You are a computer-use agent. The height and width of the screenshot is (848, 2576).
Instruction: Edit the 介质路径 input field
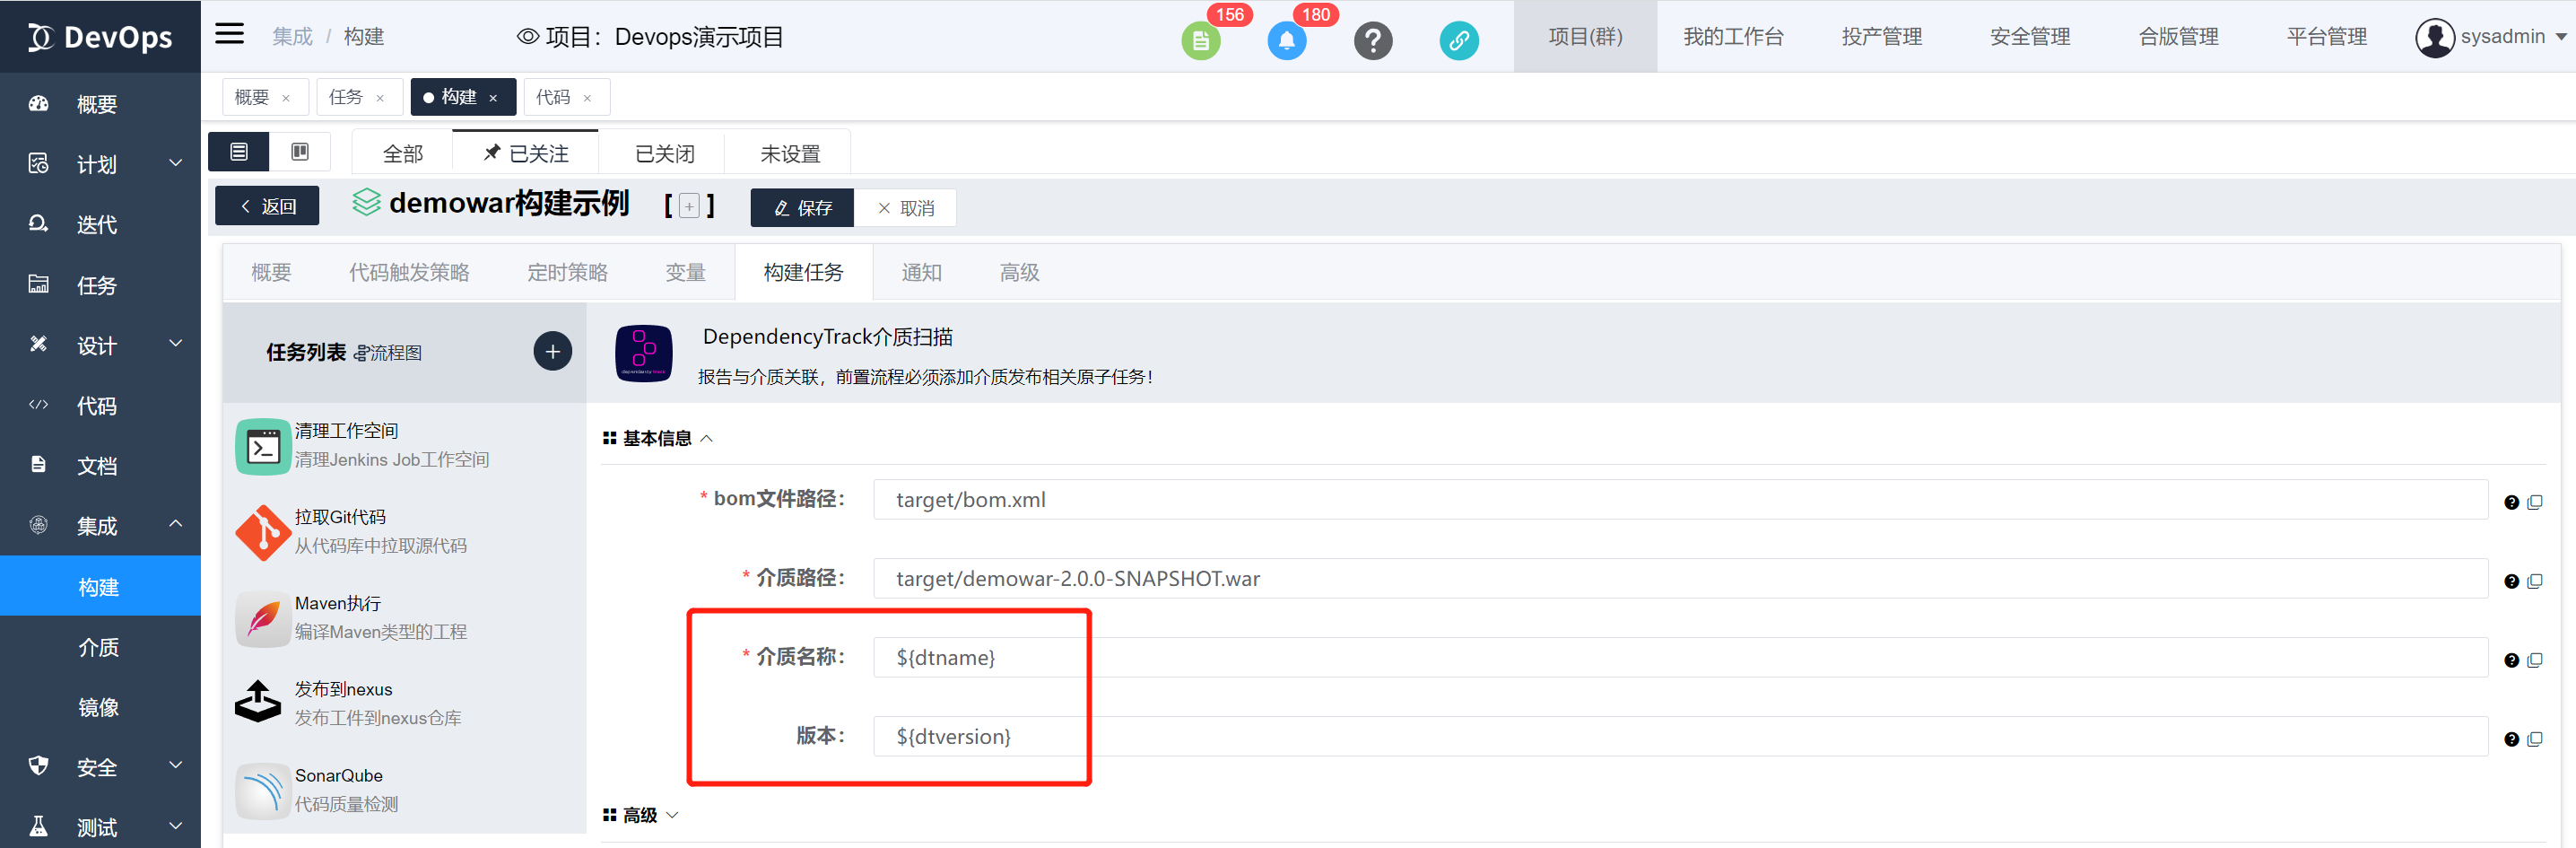pyautogui.click(x=1680, y=578)
